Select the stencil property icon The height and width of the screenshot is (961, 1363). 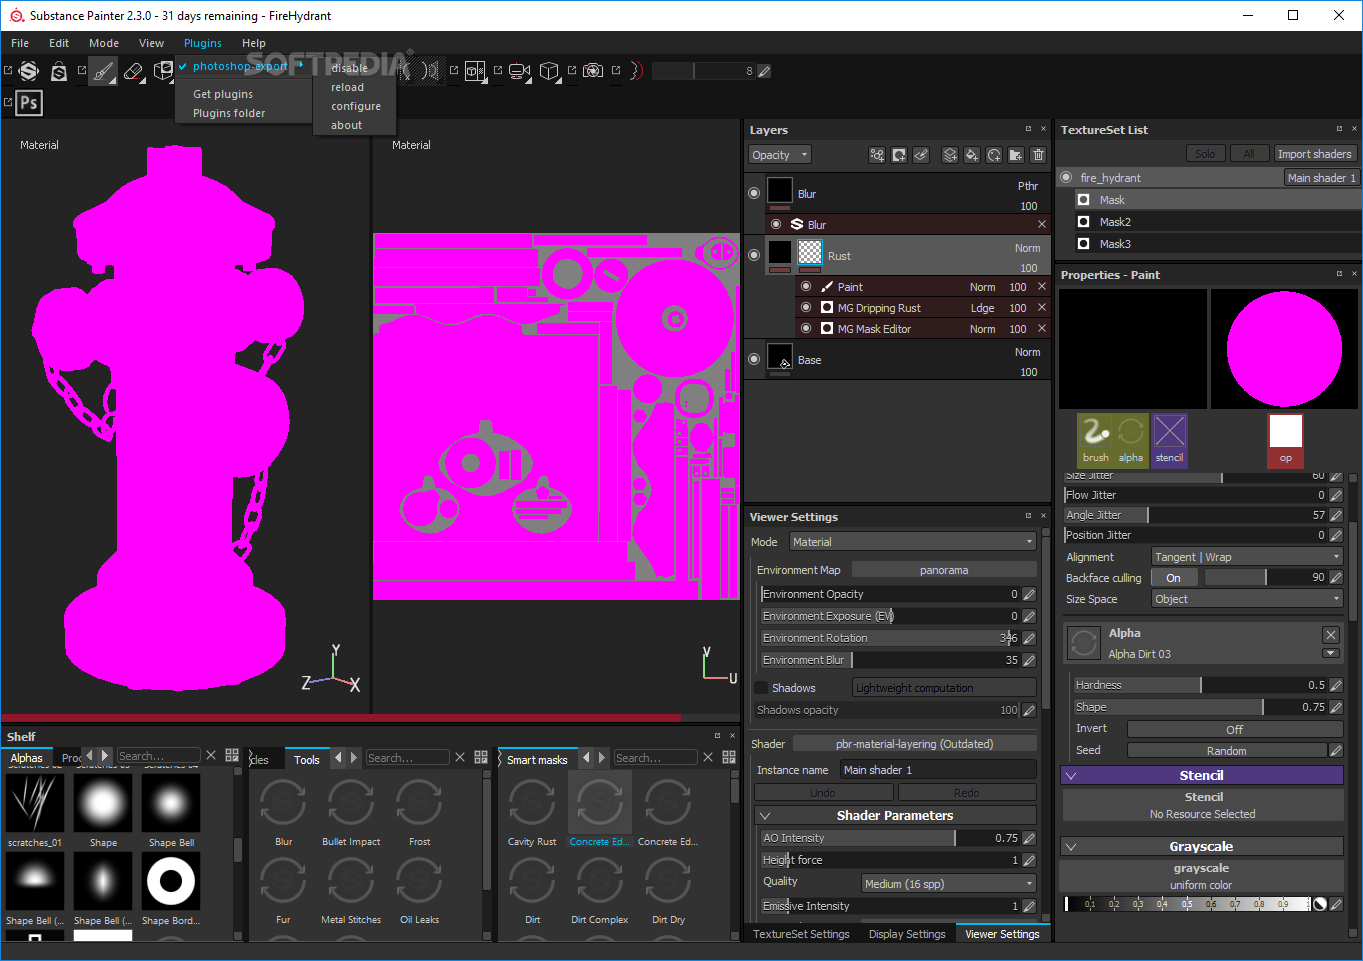[x=1169, y=439]
